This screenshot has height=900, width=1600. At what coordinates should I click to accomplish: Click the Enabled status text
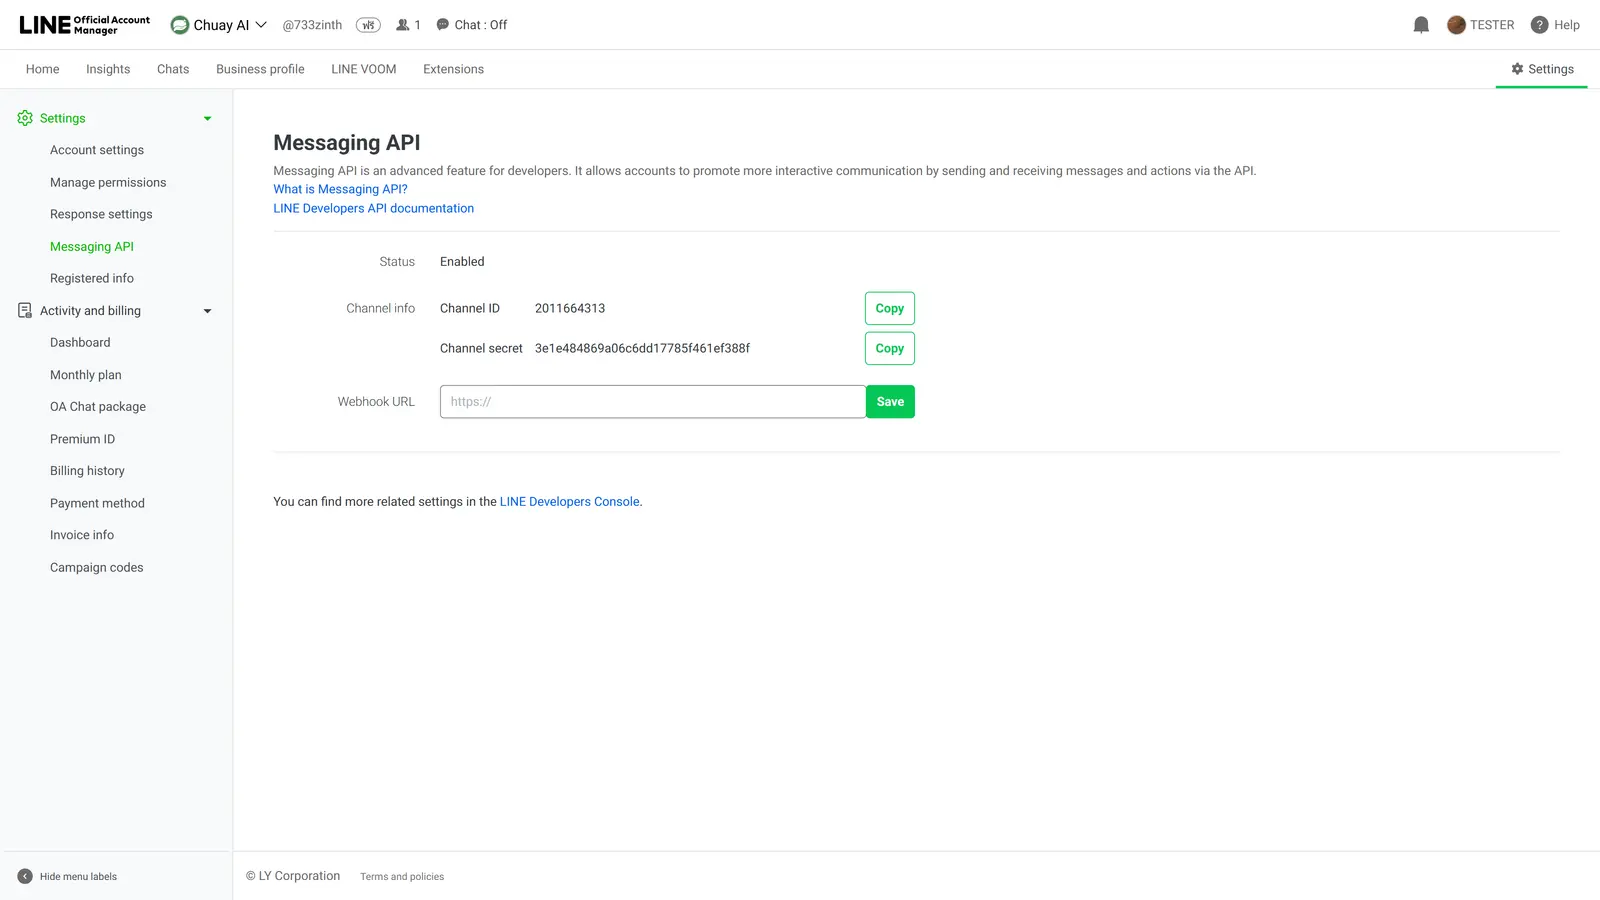click(462, 262)
